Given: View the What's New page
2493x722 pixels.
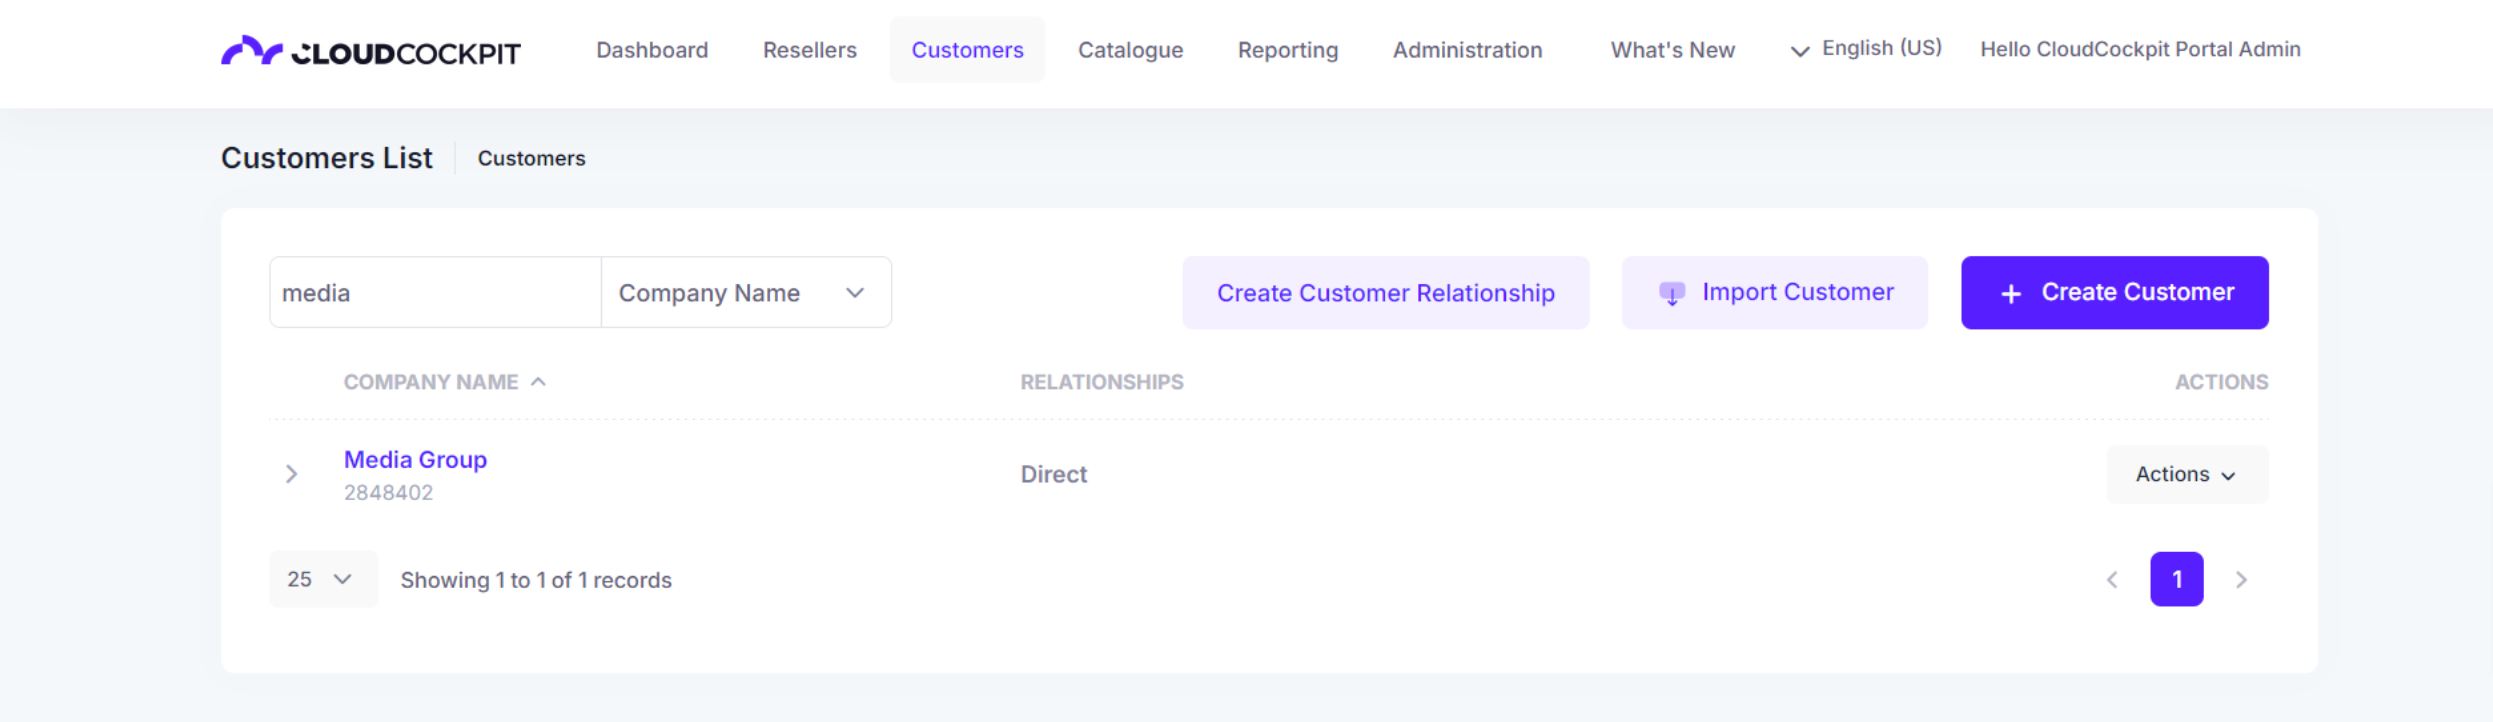Looking at the screenshot, I should pos(1673,50).
